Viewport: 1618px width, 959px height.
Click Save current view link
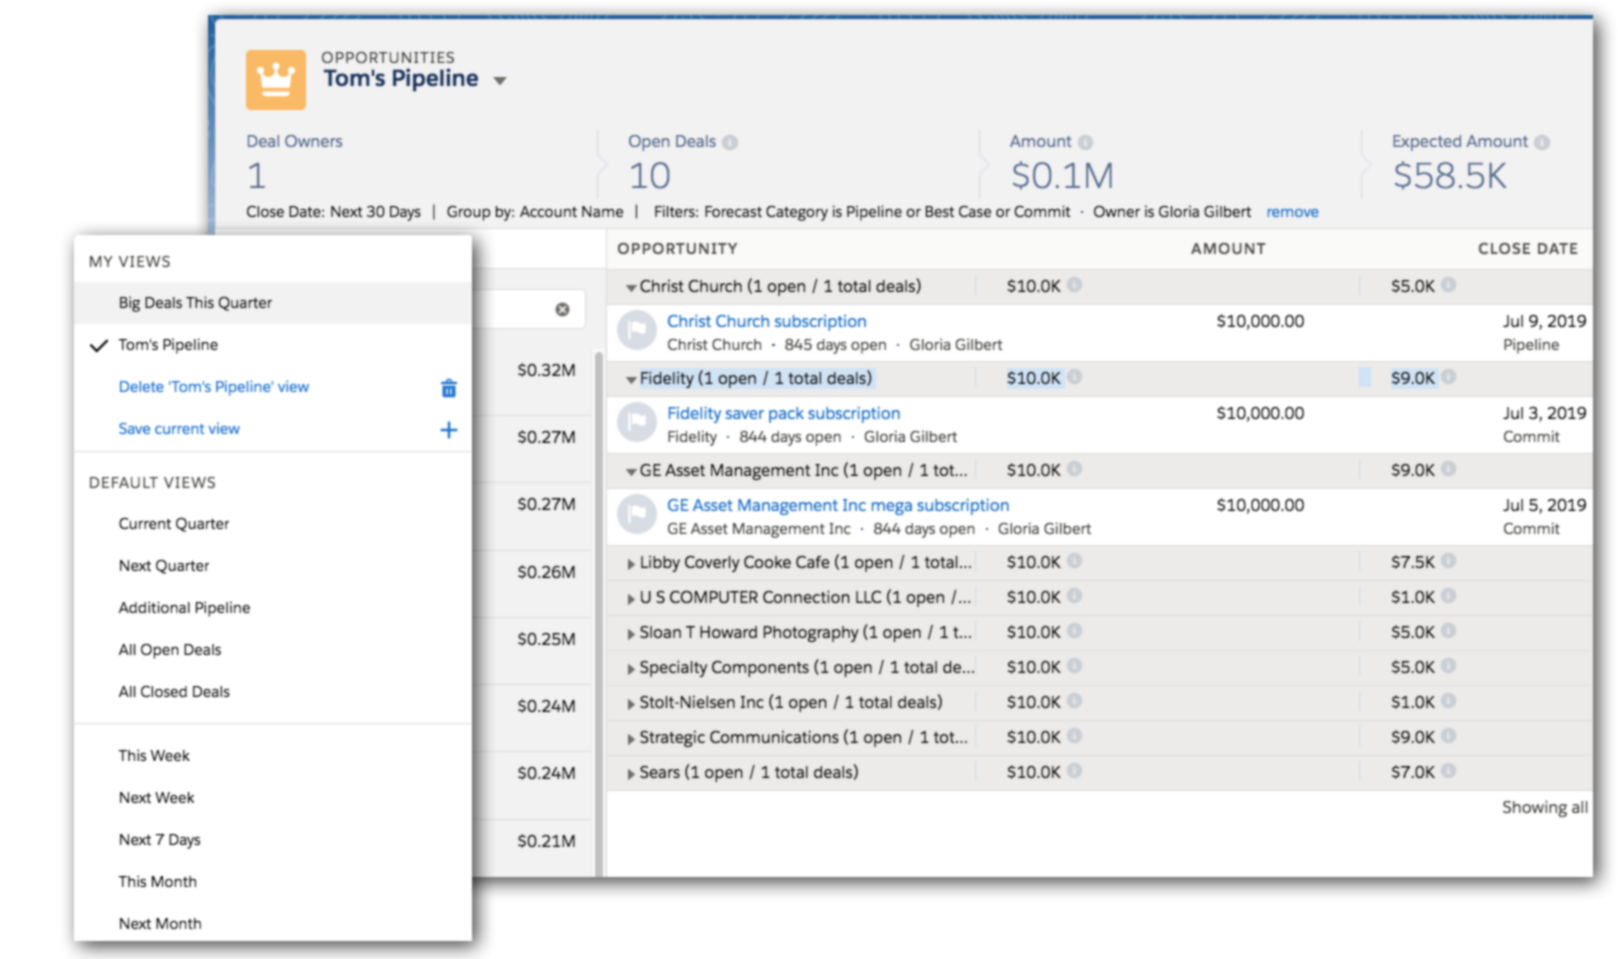pos(179,429)
